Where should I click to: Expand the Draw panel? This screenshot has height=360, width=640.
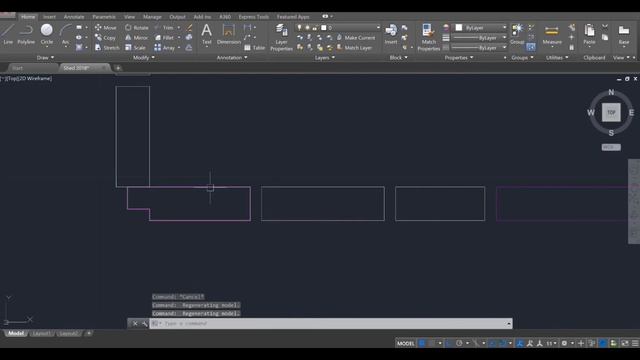(45, 58)
